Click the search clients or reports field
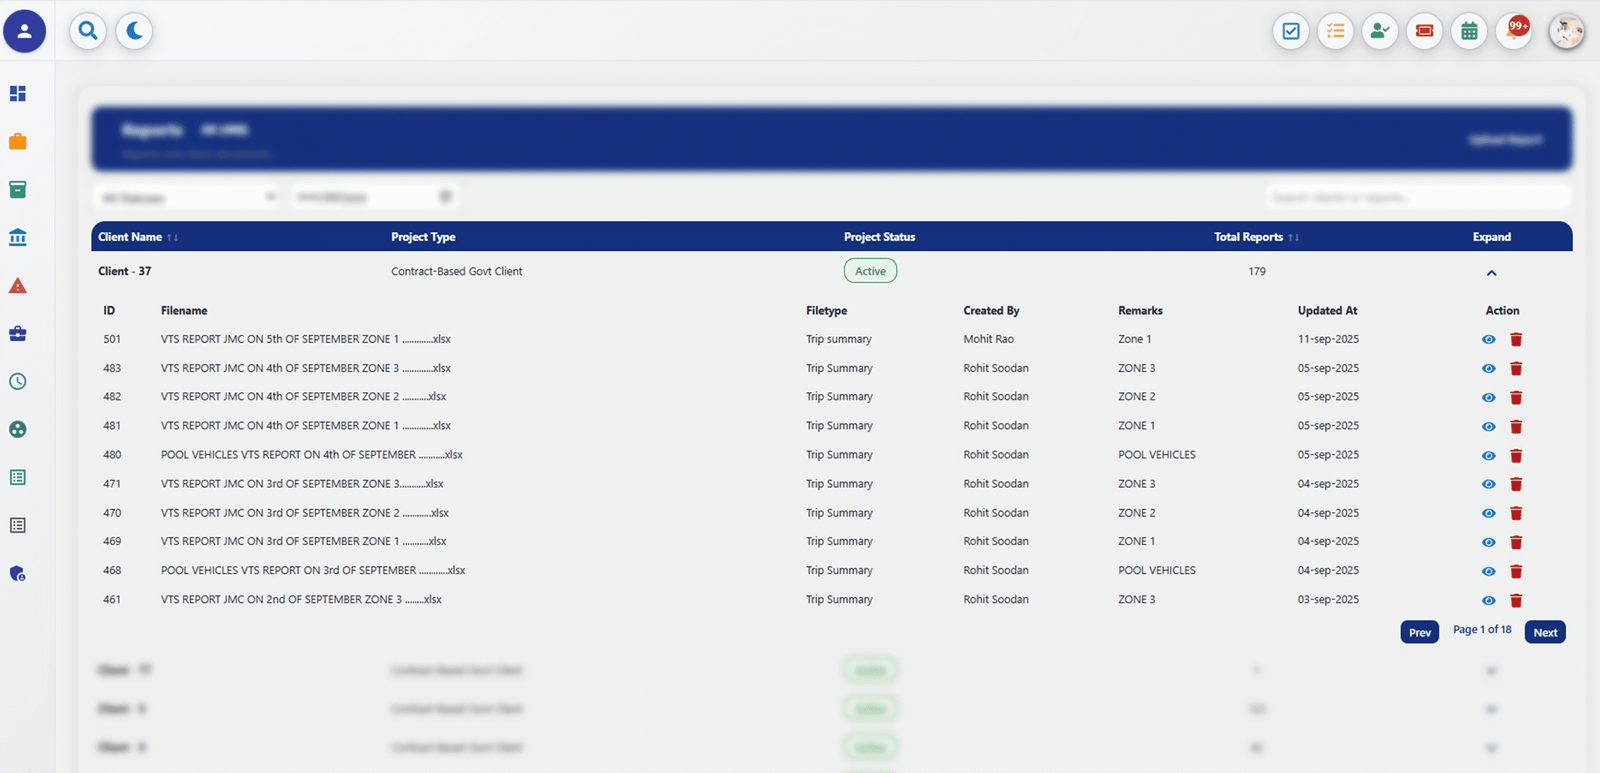This screenshot has height=773, width=1600. [1417, 197]
